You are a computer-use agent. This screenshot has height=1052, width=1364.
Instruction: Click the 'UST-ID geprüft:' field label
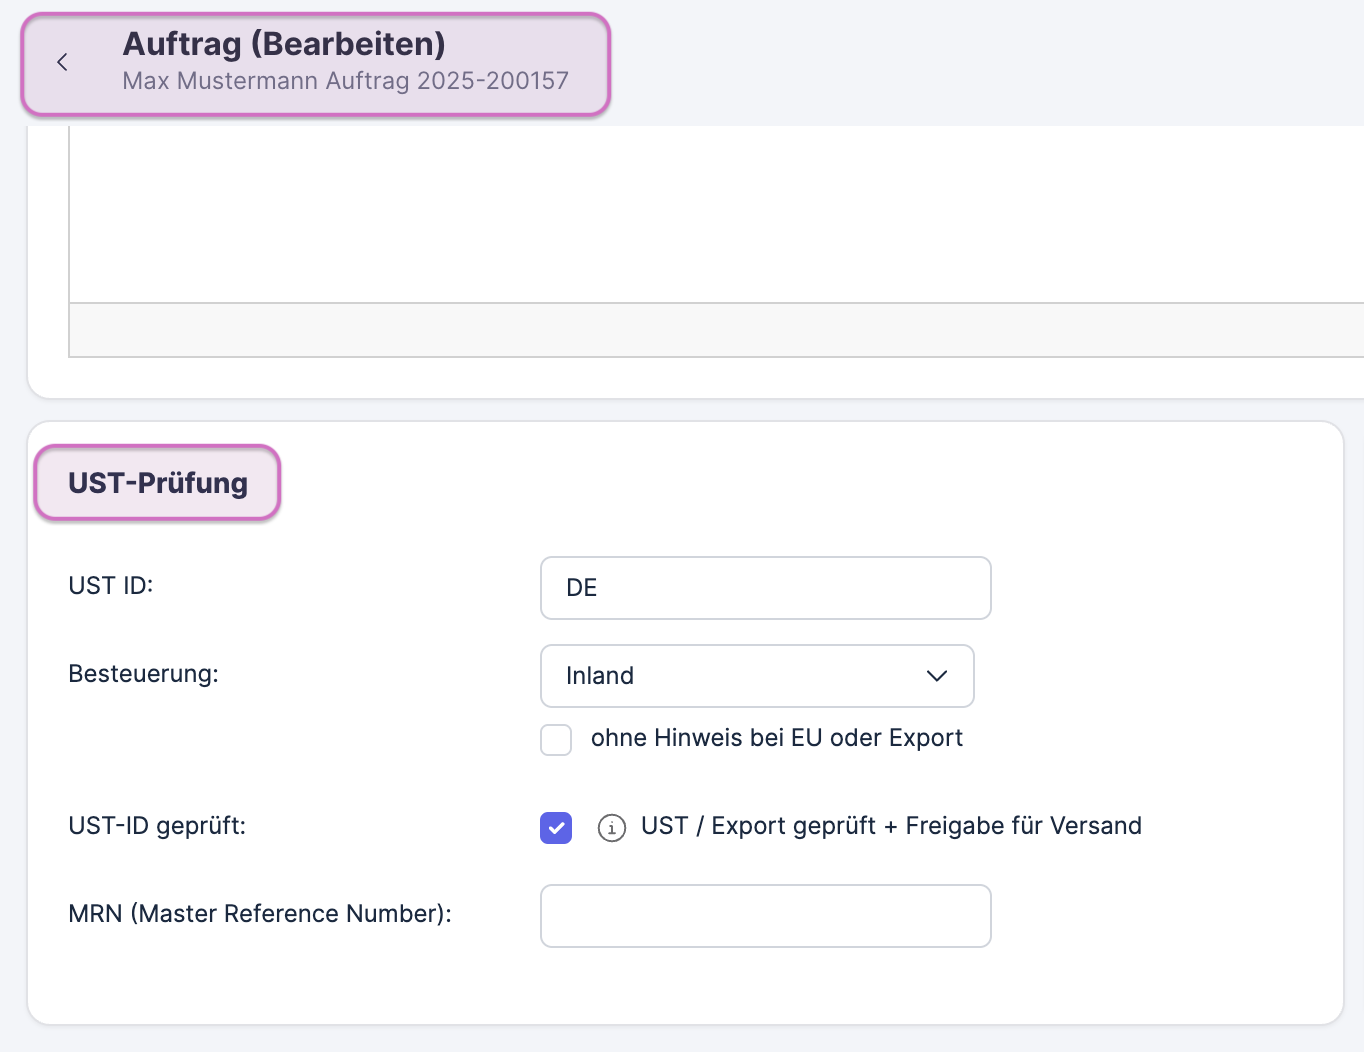[x=157, y=826]
